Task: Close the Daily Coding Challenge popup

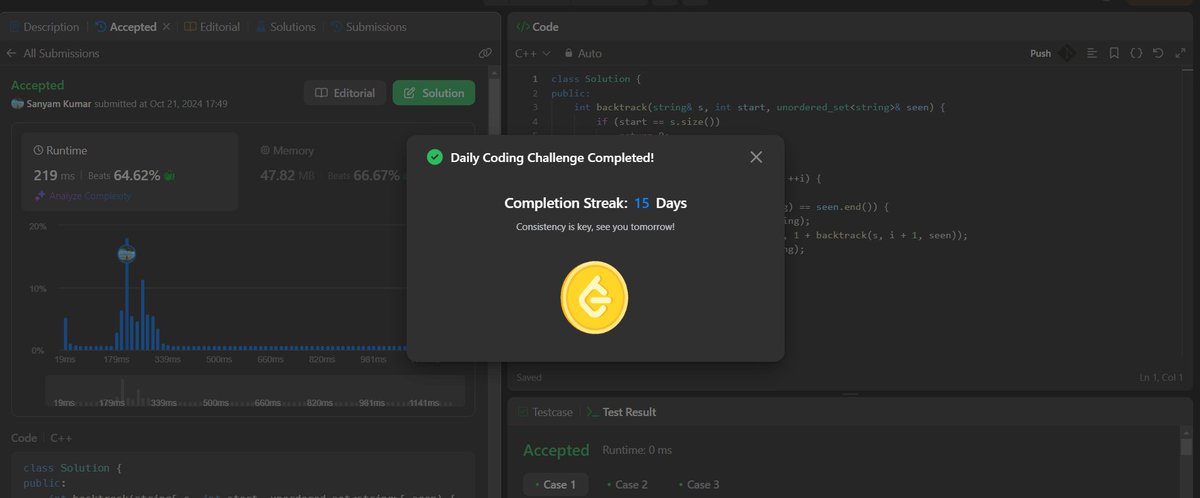Action: point(756,157)
